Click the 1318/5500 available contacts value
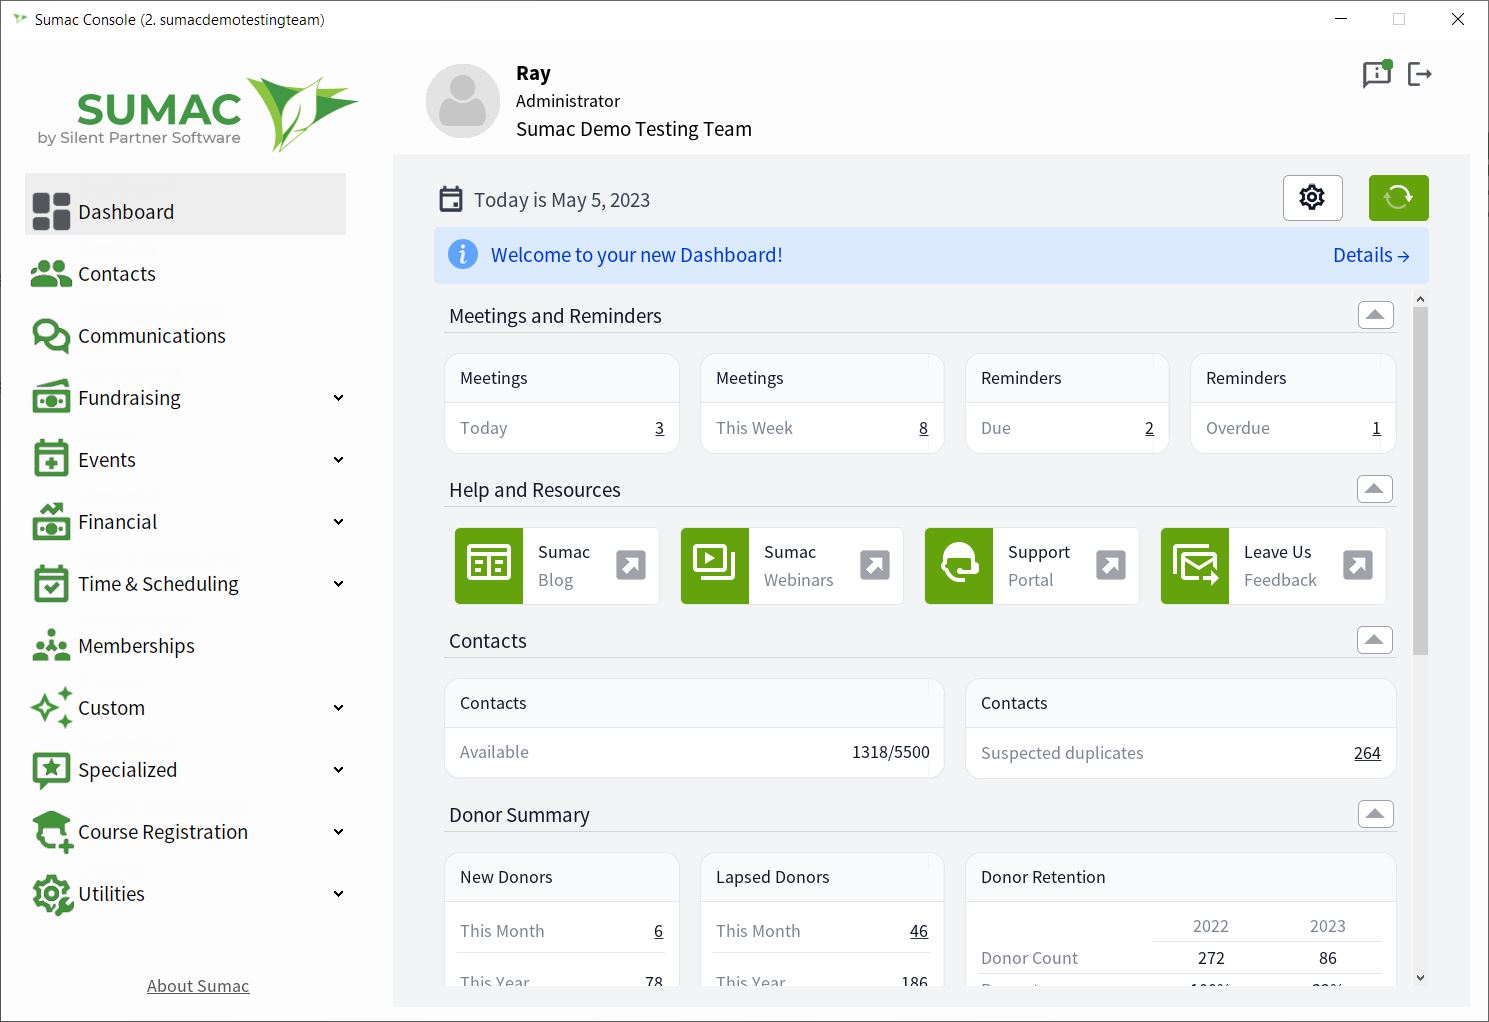1489x1022 pixels. point(890,752)
